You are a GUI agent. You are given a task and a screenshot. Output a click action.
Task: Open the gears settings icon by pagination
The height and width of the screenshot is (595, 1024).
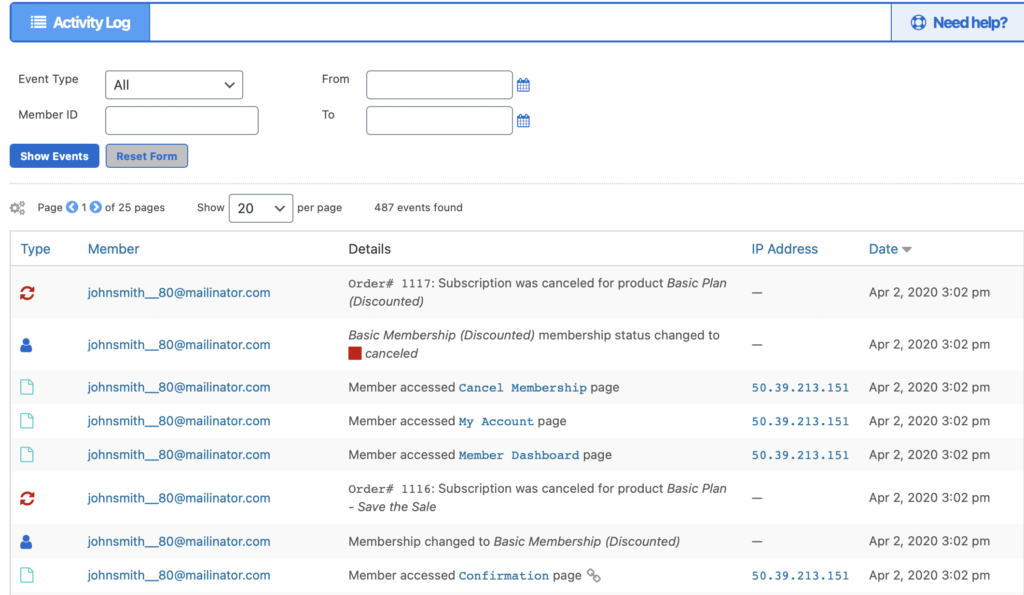click(18, 208)
